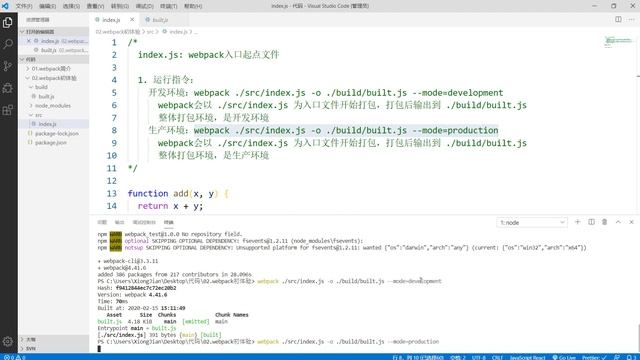This screenshot has height=360, width=640.
Task: Split the terminal pane
Action: pyautogui.click(x=591, y=222)
